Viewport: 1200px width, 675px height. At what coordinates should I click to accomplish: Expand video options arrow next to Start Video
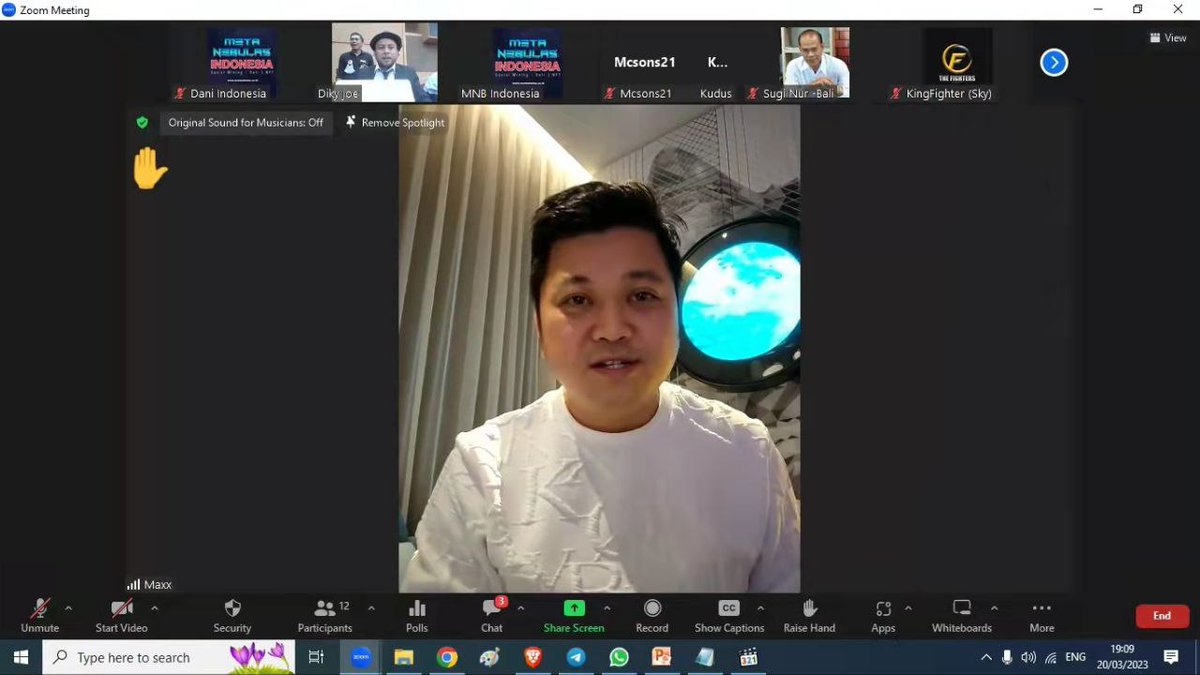154,608
